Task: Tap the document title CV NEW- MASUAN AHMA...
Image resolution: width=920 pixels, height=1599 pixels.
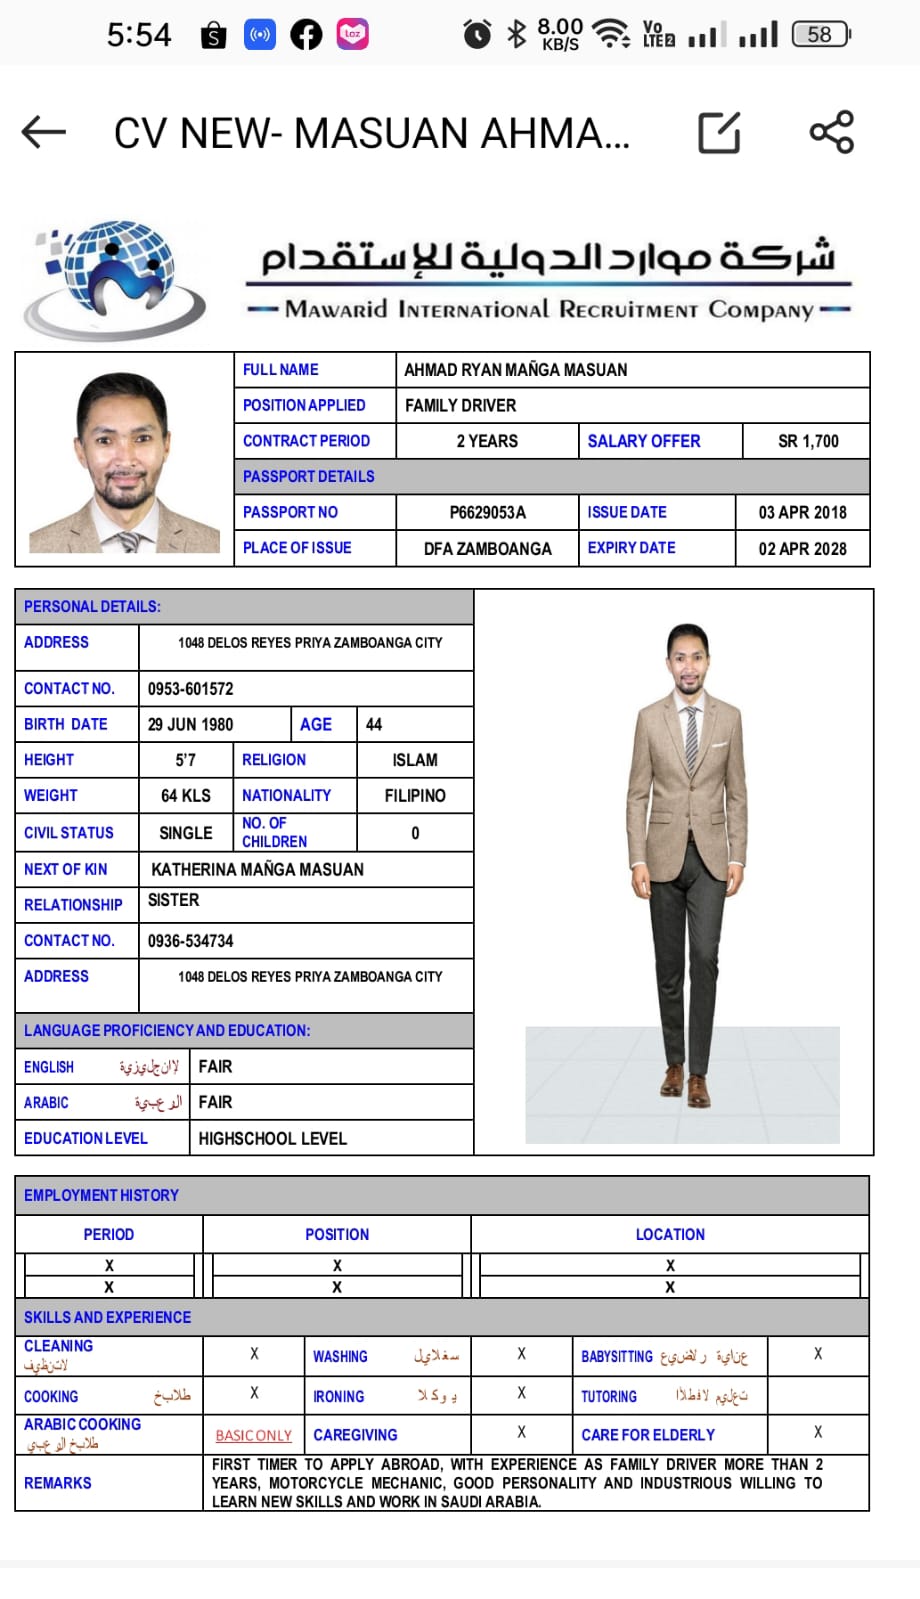Action: (x=372, y=133)
